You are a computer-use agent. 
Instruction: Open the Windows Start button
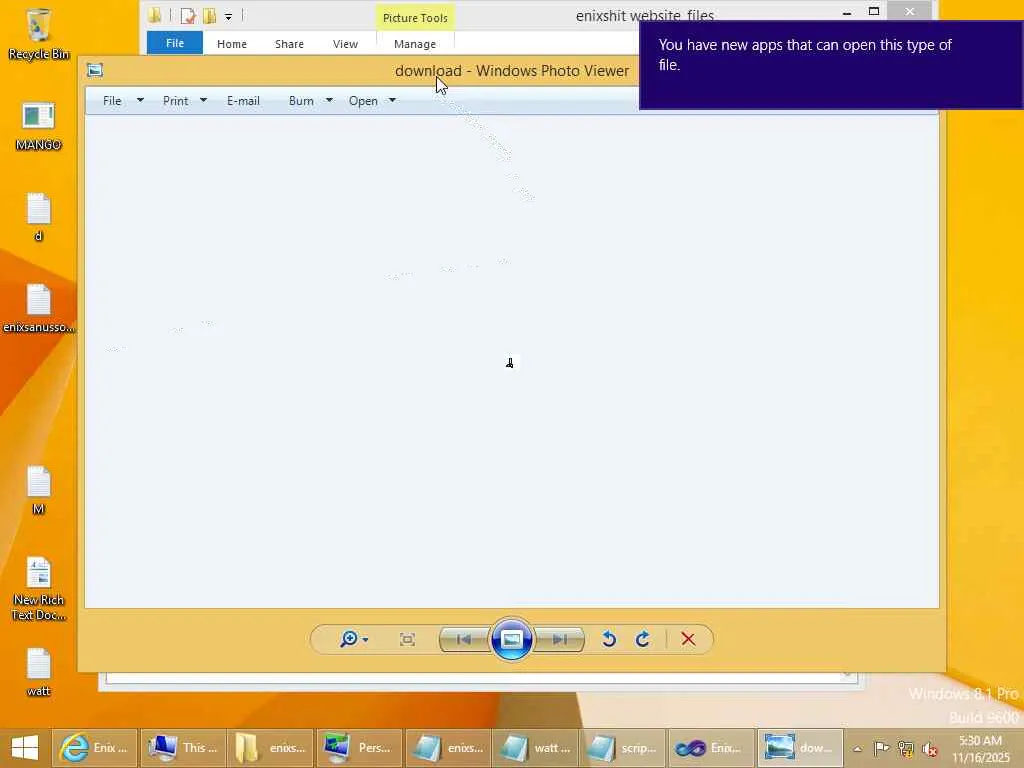point(25,748)
